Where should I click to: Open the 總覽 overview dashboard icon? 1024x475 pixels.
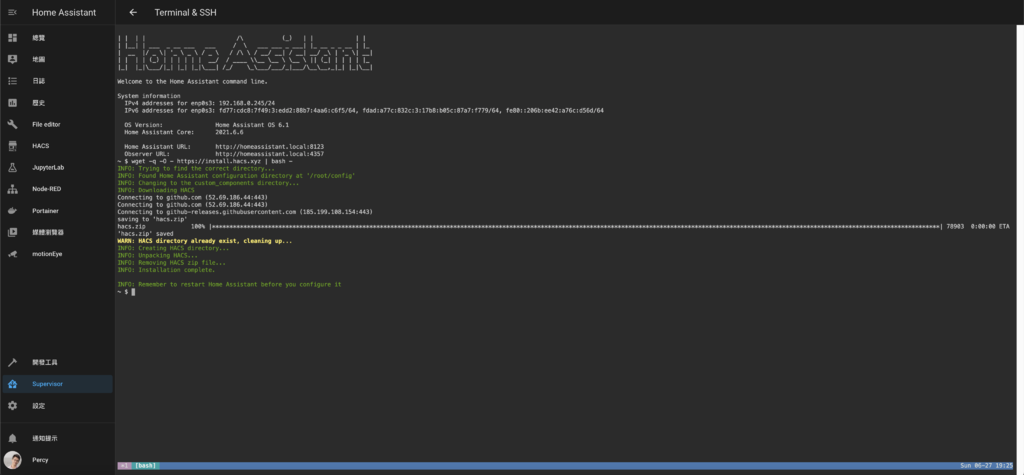pos(12,38)
